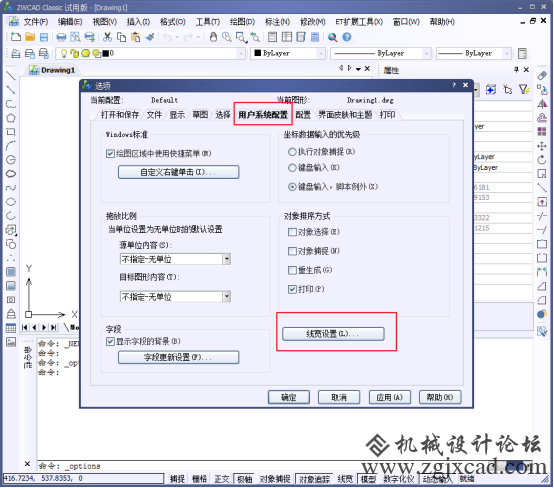Viewport: 554px width, 488px height.
Task: Toggle 显示字段的背景 checkbox
Action: tap(110, 341)
